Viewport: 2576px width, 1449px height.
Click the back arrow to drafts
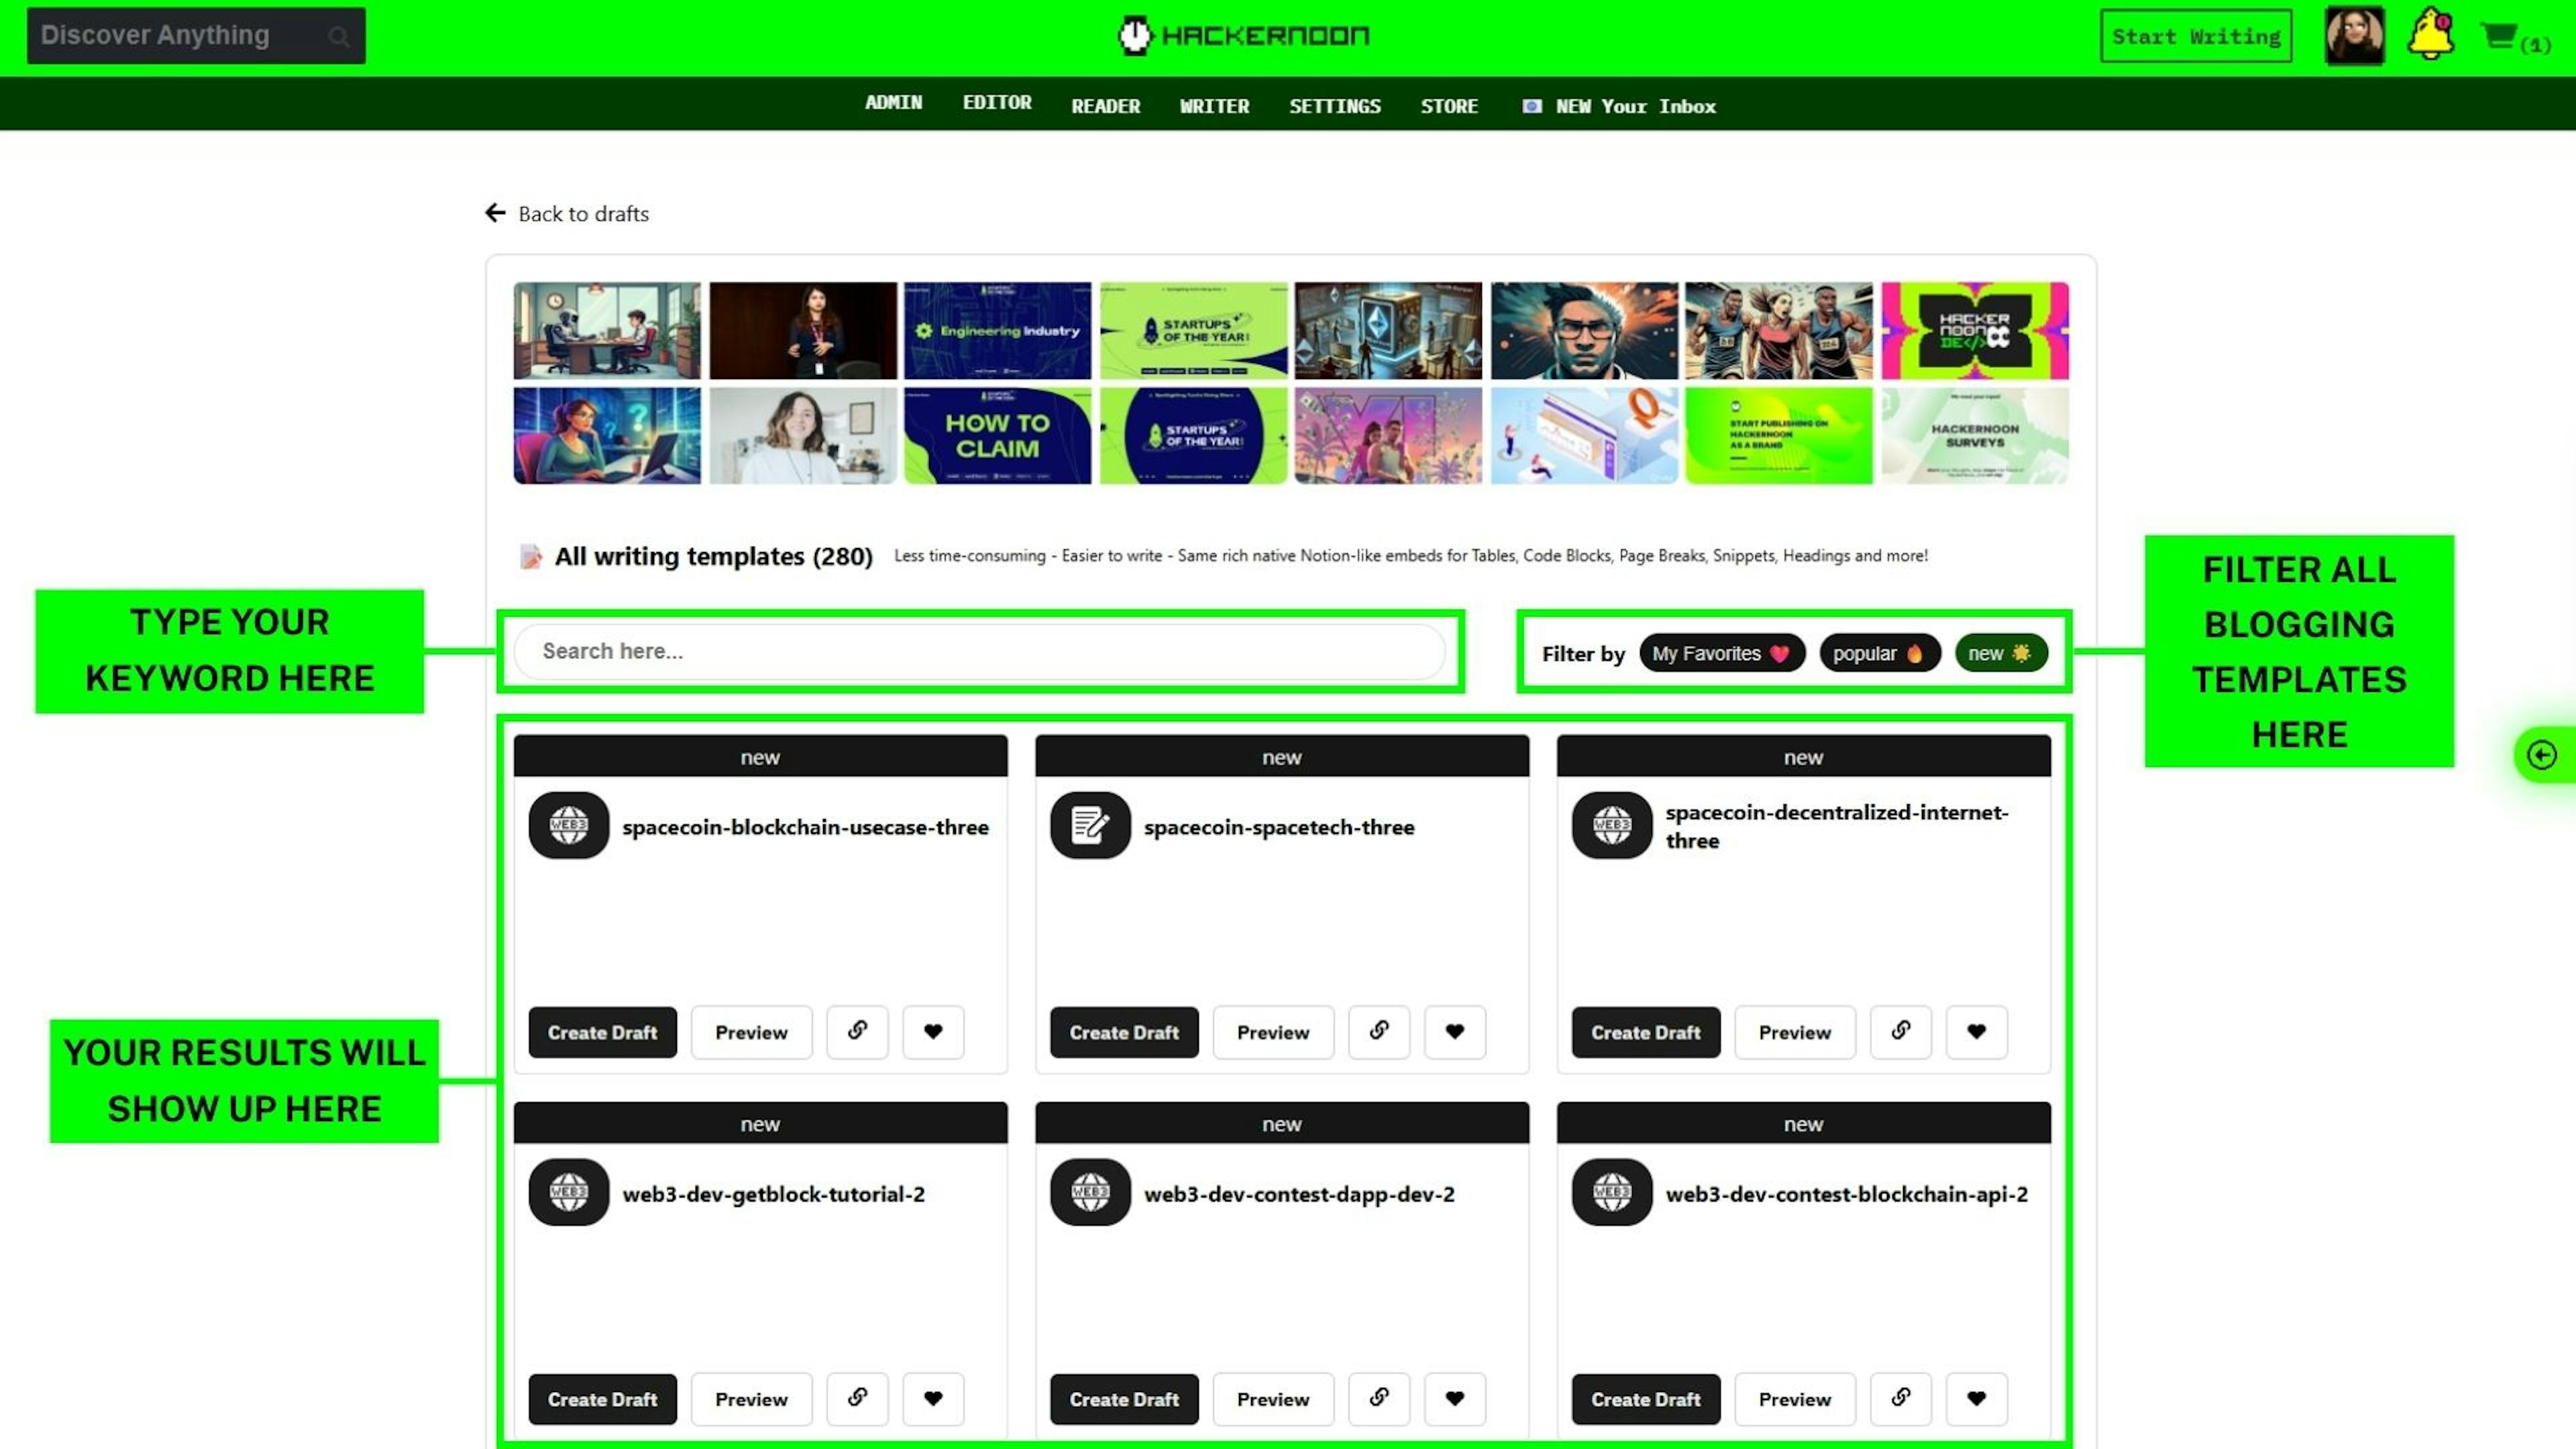click(495, 213)
